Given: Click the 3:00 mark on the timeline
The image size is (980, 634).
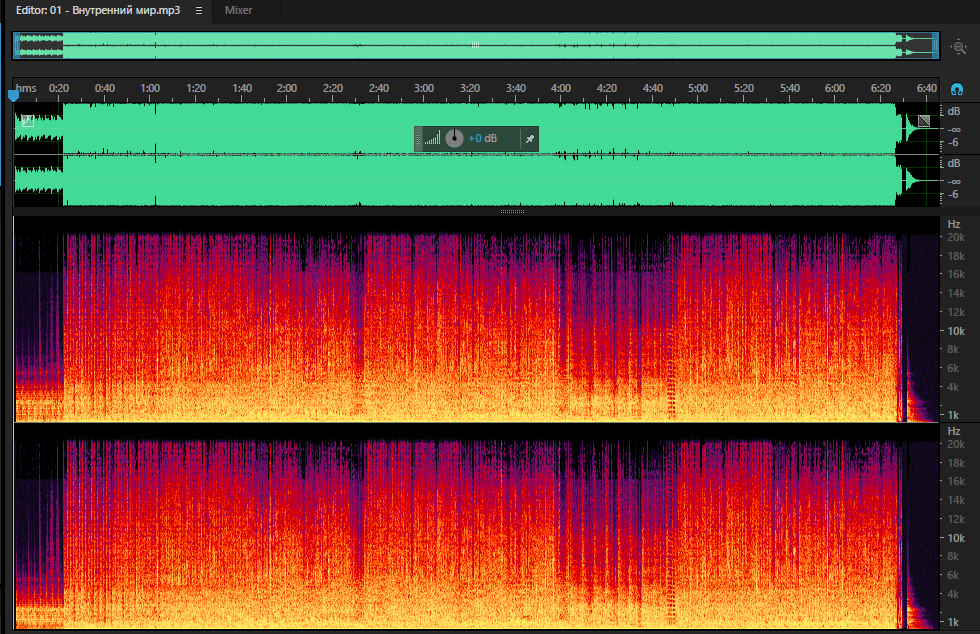Looking at the screenshot, I should pyautogui.click(x=424, y=88).
